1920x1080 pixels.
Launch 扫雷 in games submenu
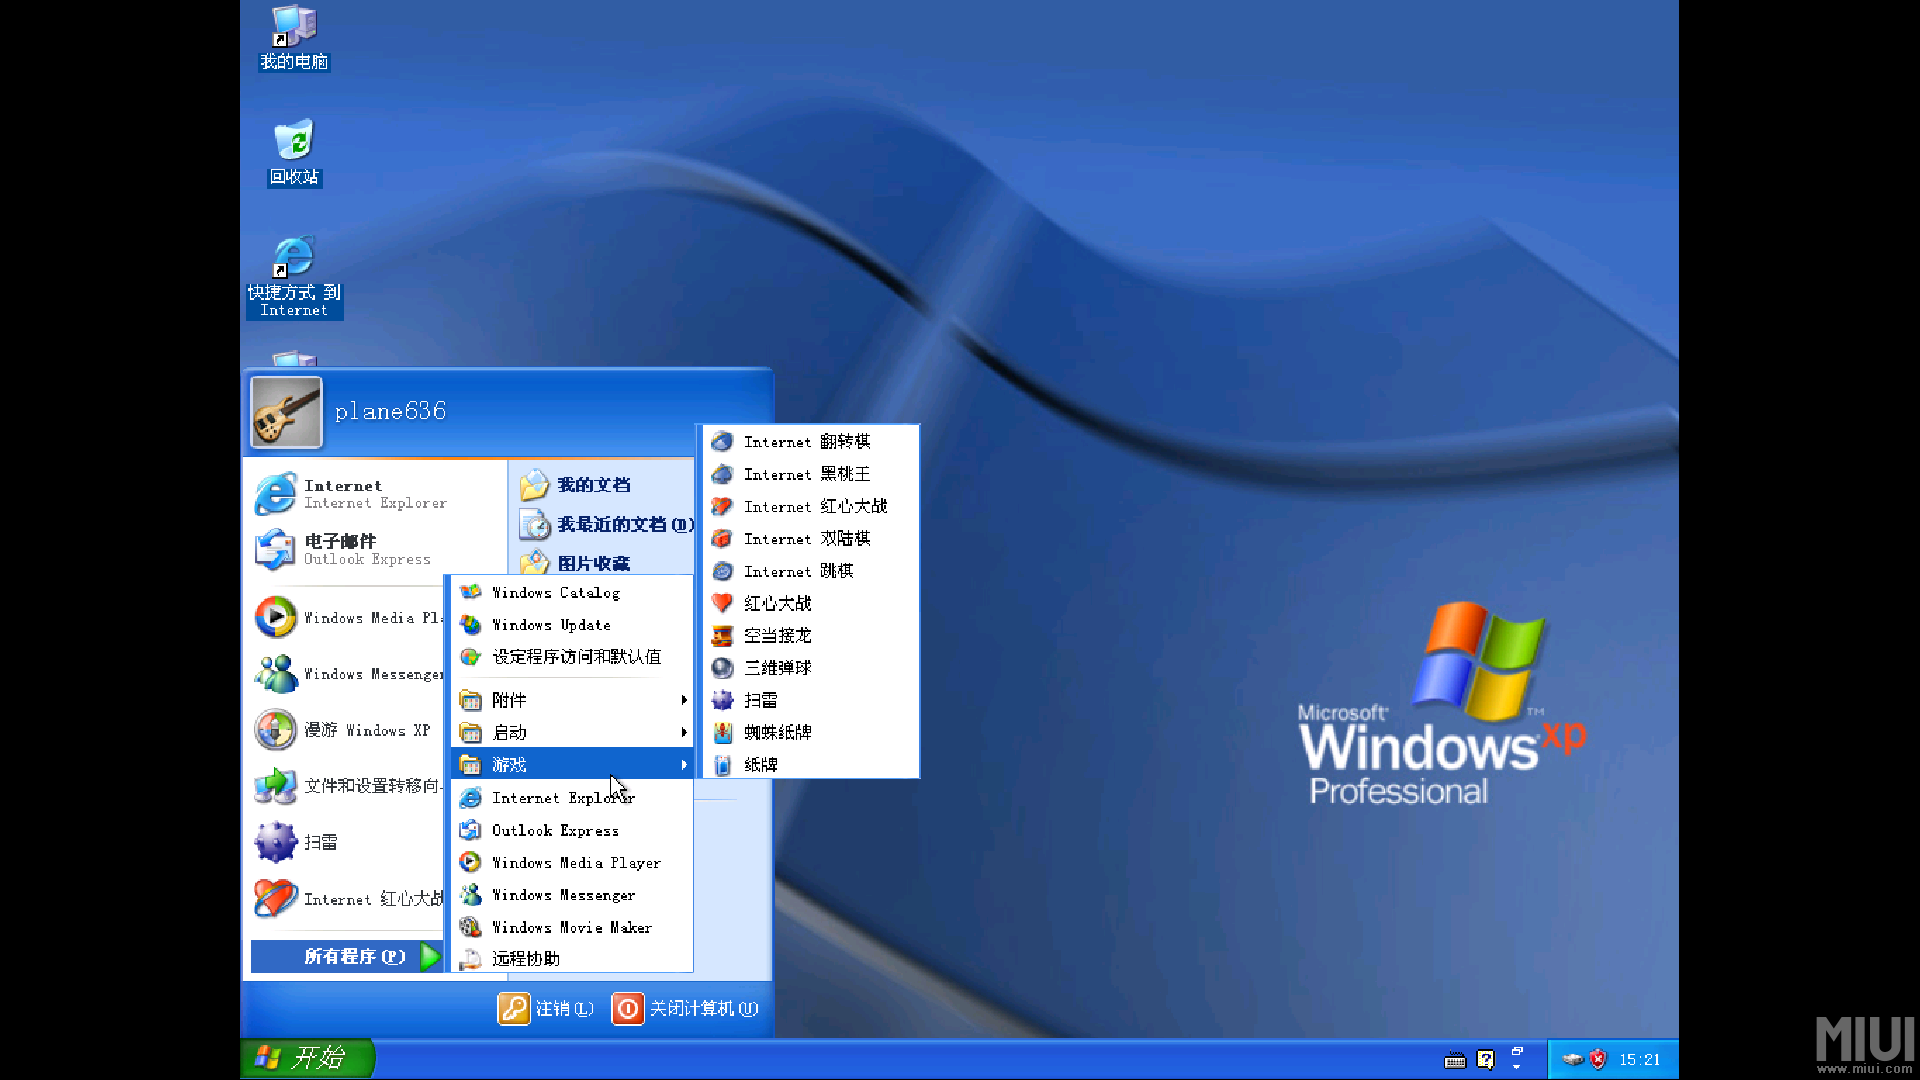point(810,700)
